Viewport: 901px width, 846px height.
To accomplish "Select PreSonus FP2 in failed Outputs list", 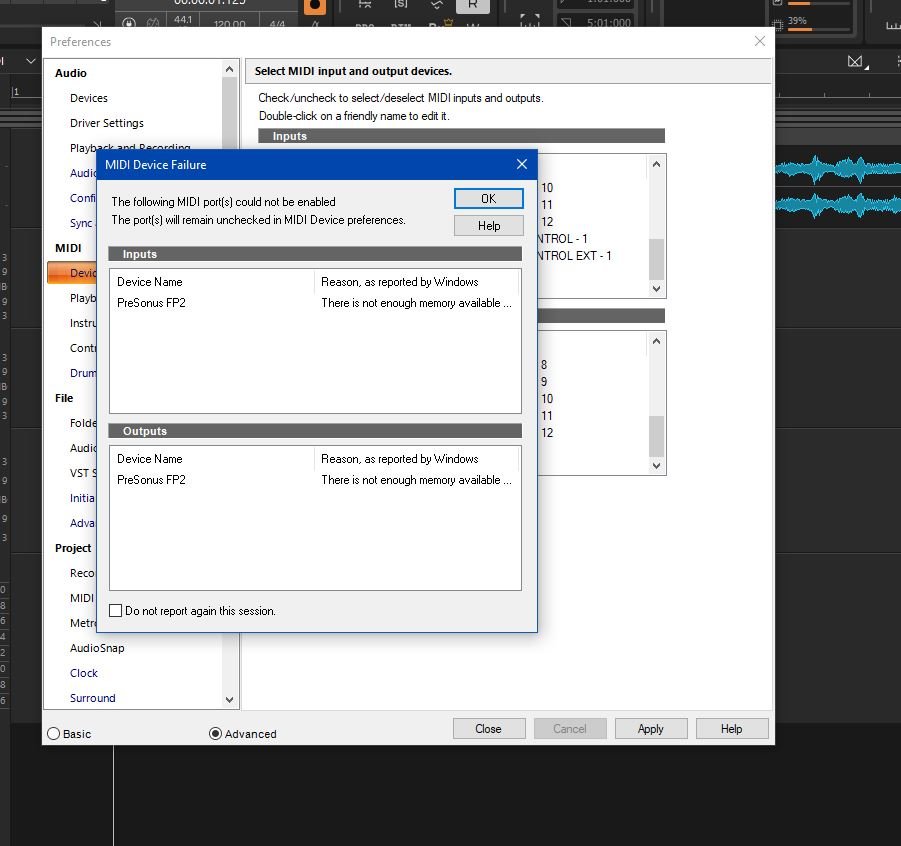I will (151, 480).
